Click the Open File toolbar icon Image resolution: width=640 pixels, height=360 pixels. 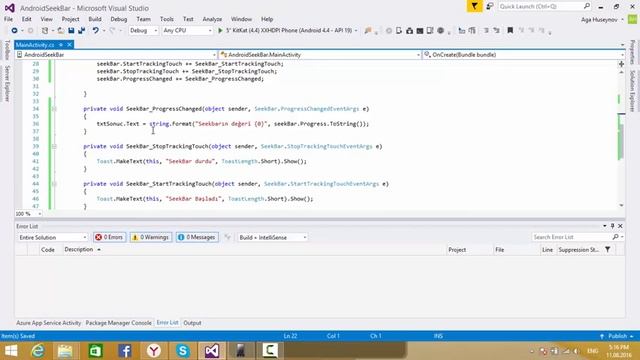point(60,31)
